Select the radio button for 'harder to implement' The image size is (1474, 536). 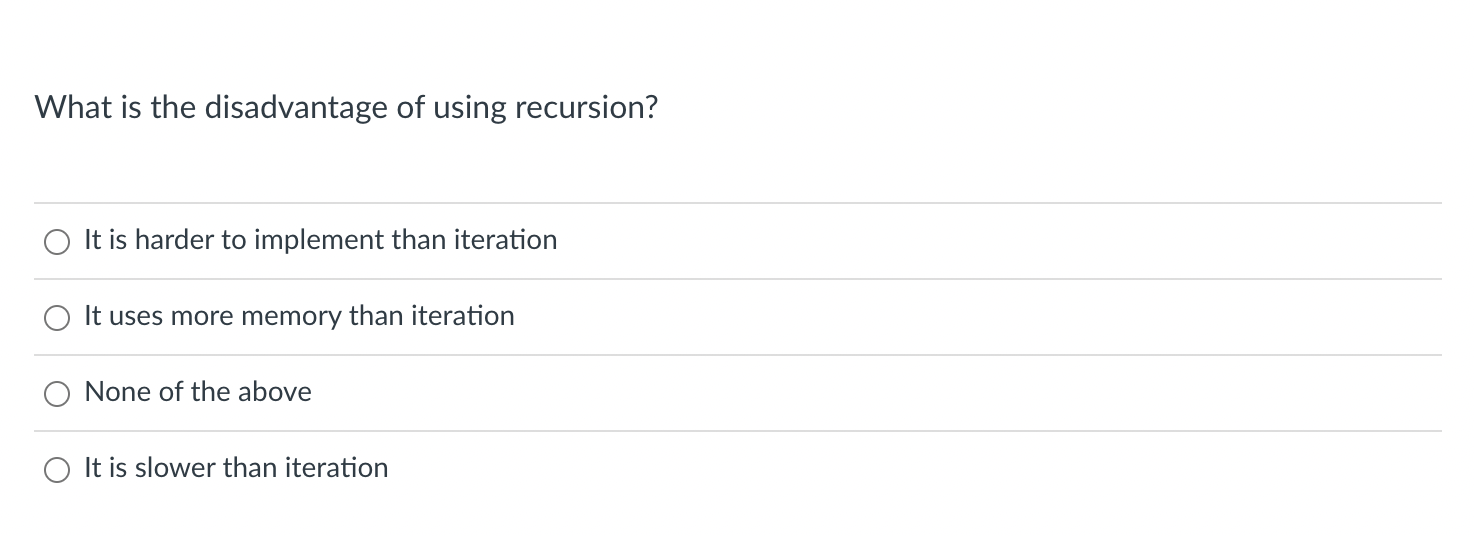point(56,241)
